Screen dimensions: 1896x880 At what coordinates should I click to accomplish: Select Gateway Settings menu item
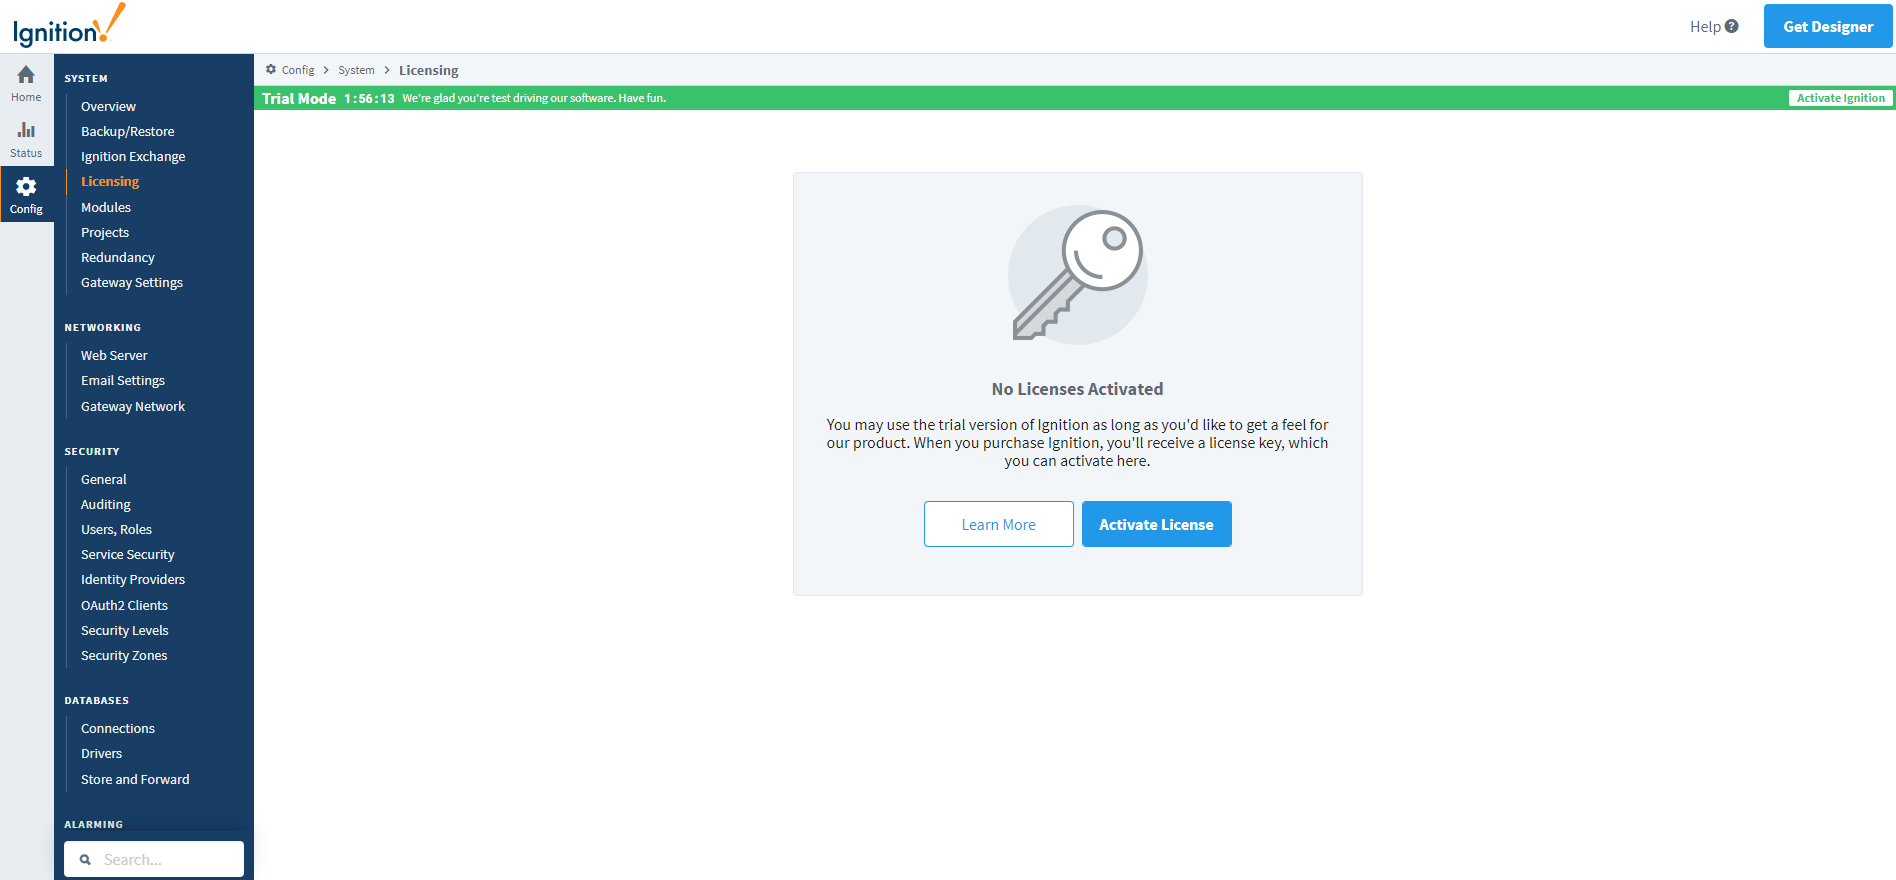point(132,283)
